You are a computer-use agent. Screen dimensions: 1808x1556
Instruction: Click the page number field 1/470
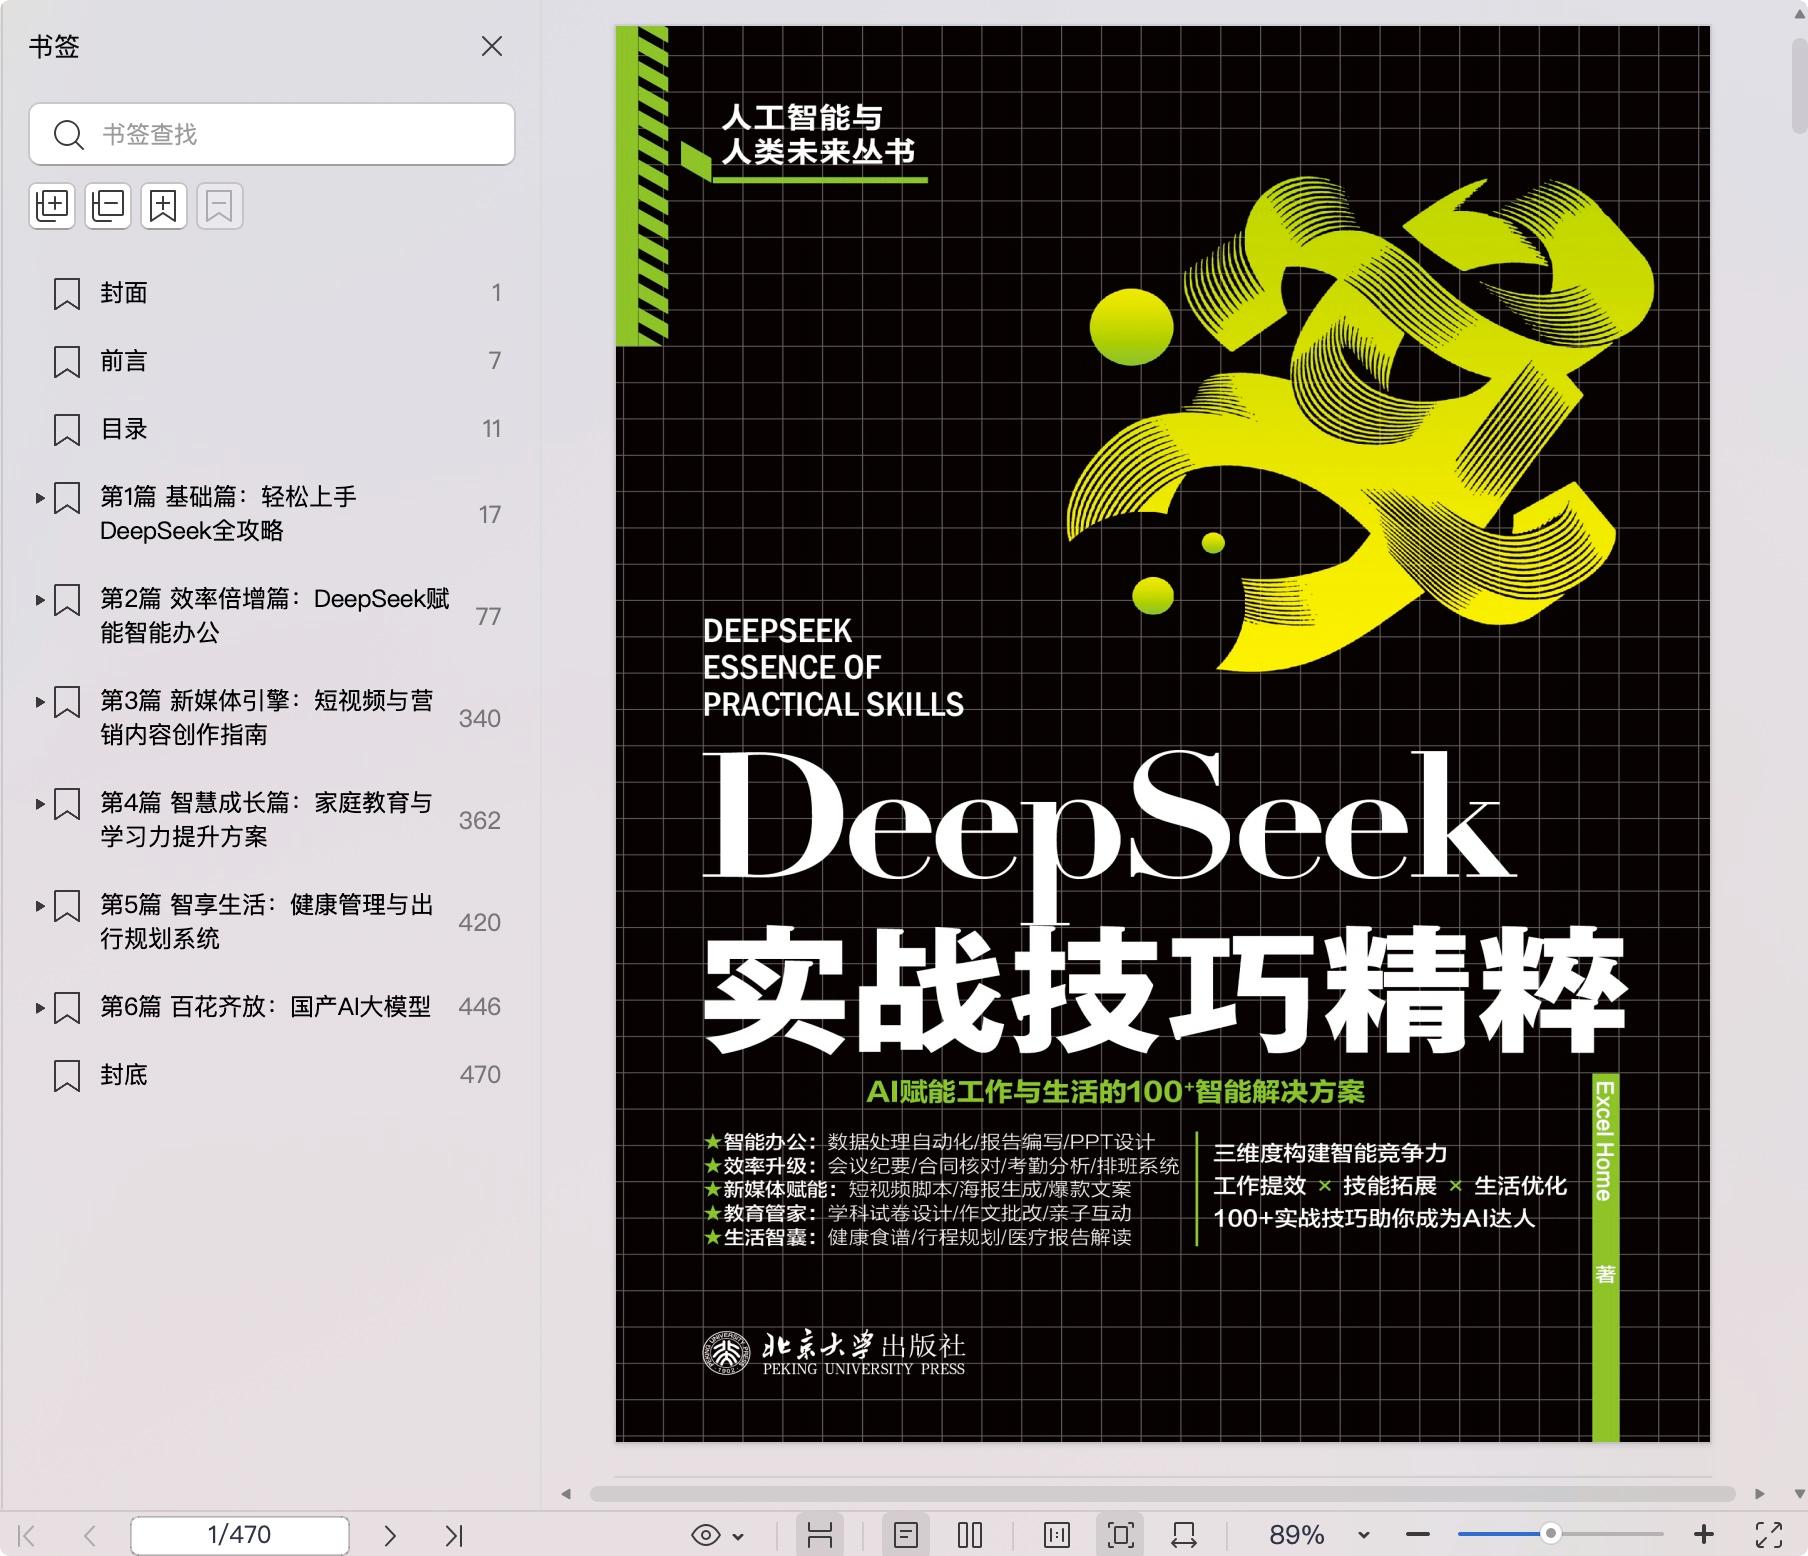coord(240,1535)
